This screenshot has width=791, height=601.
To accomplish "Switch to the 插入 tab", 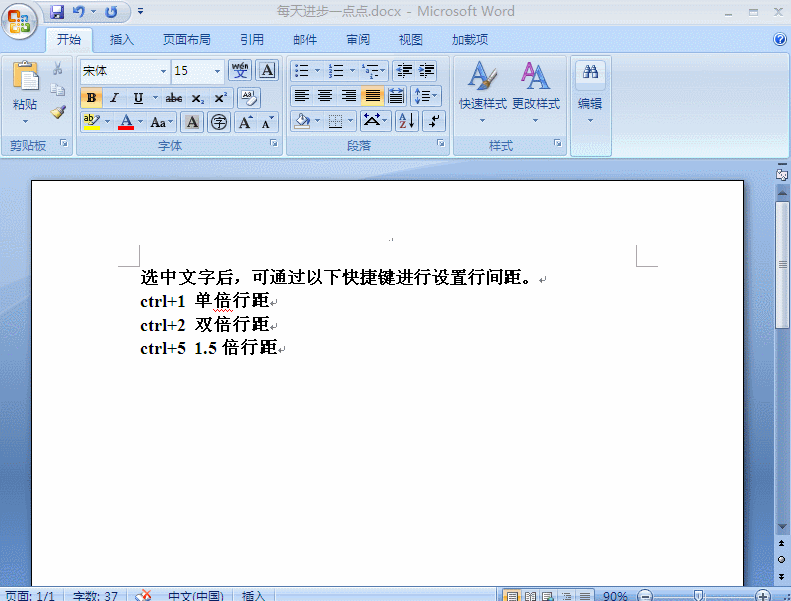I will click(122, 39).
